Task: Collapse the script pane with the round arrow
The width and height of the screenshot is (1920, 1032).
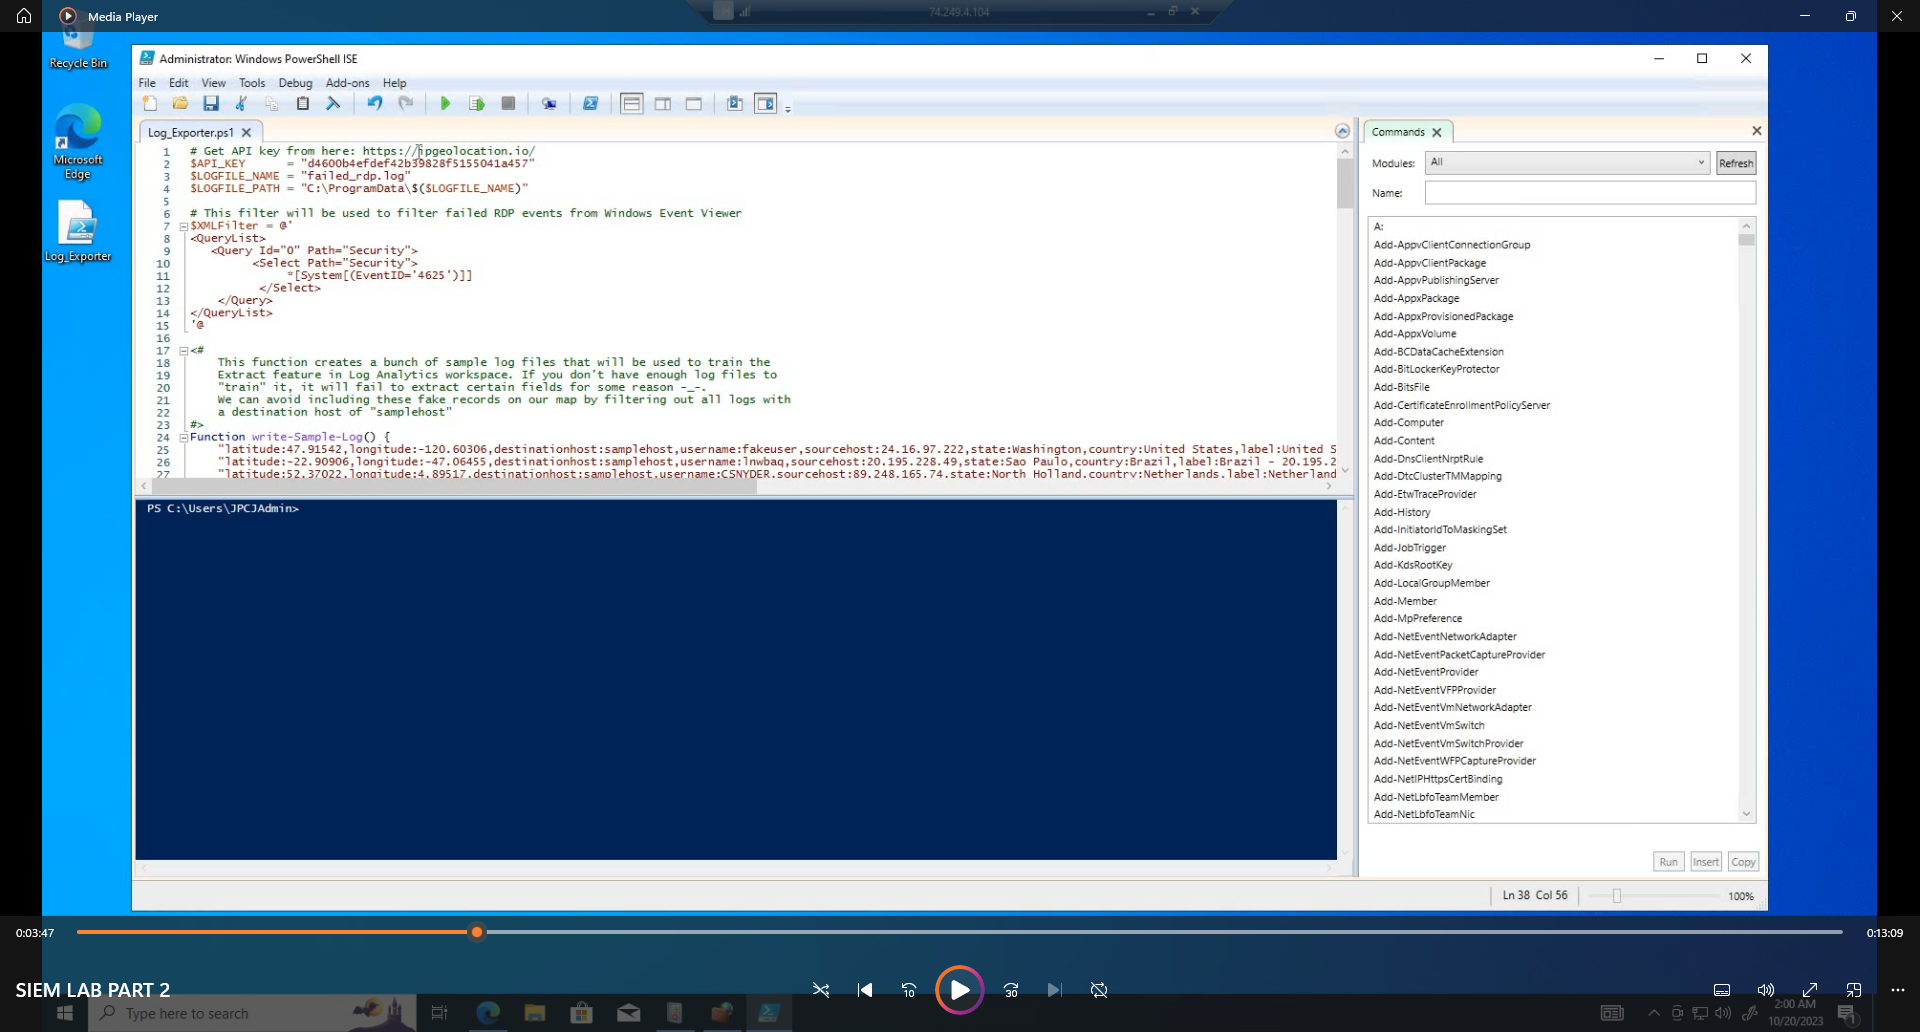Action: coord(1342,131)
